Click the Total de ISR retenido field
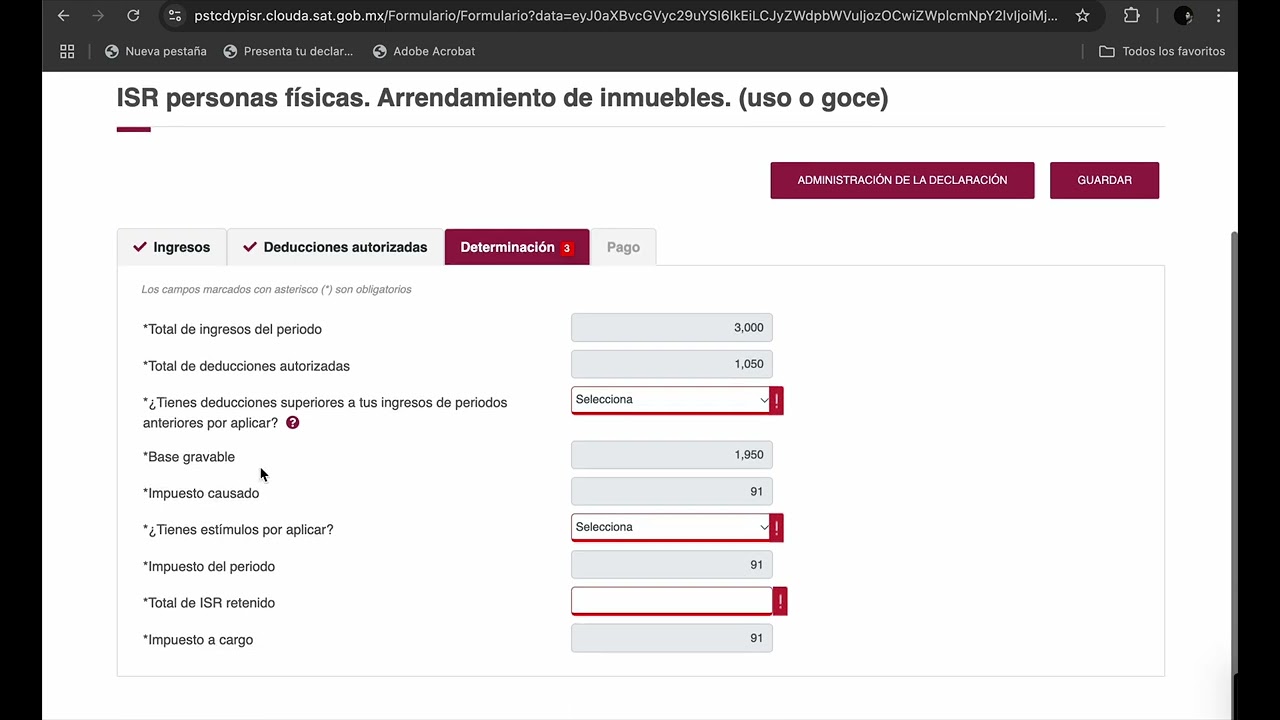 pos(672,601)
